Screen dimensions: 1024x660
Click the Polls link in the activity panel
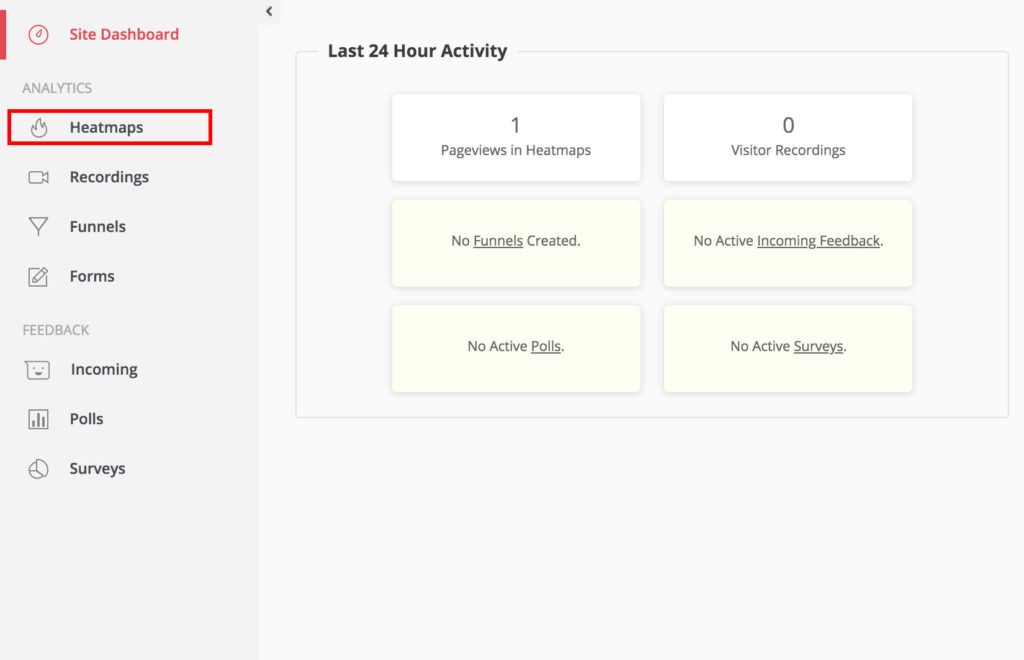click(545, 347)
